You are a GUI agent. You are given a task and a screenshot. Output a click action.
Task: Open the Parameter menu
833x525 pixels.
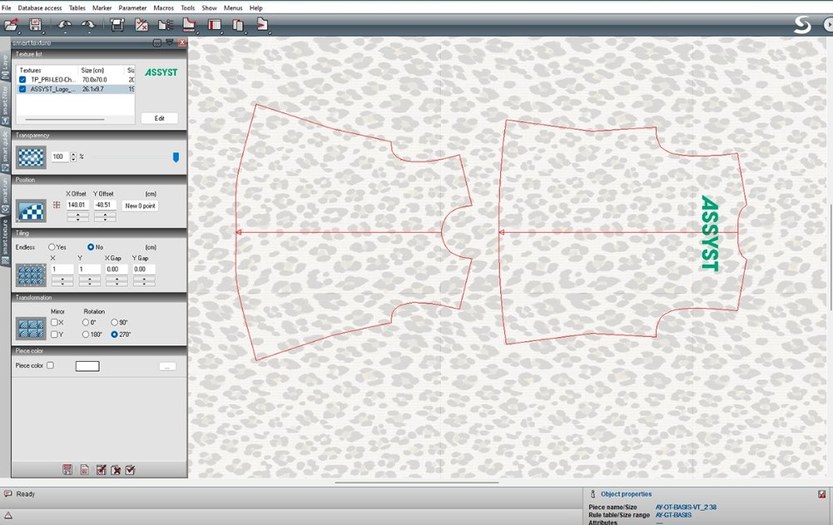(x=132, y=8)
